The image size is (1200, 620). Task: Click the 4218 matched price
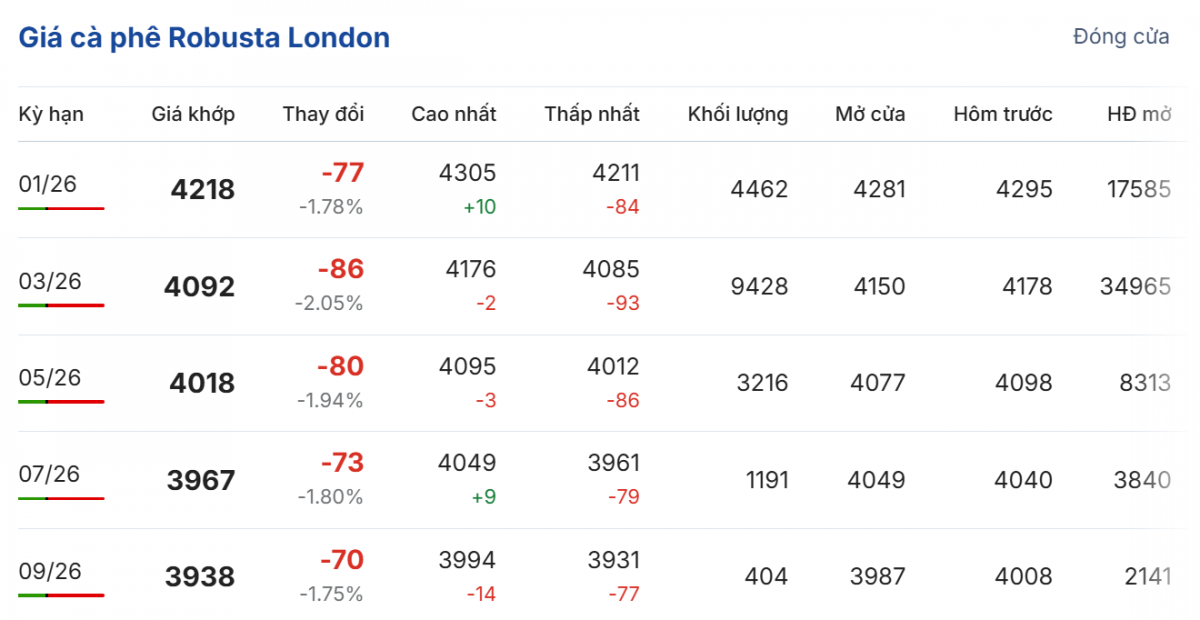[x=202, y=190]
